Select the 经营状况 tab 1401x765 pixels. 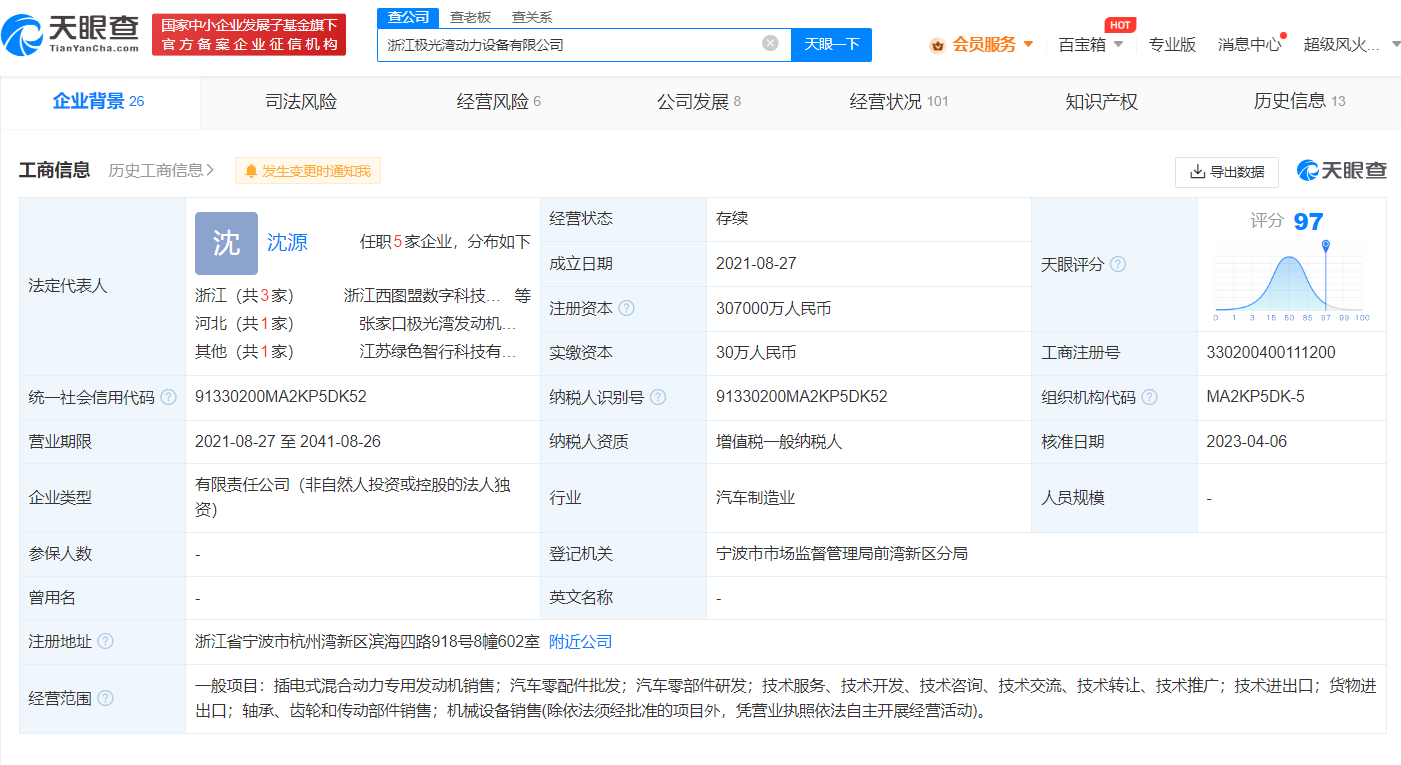(888, 101)
